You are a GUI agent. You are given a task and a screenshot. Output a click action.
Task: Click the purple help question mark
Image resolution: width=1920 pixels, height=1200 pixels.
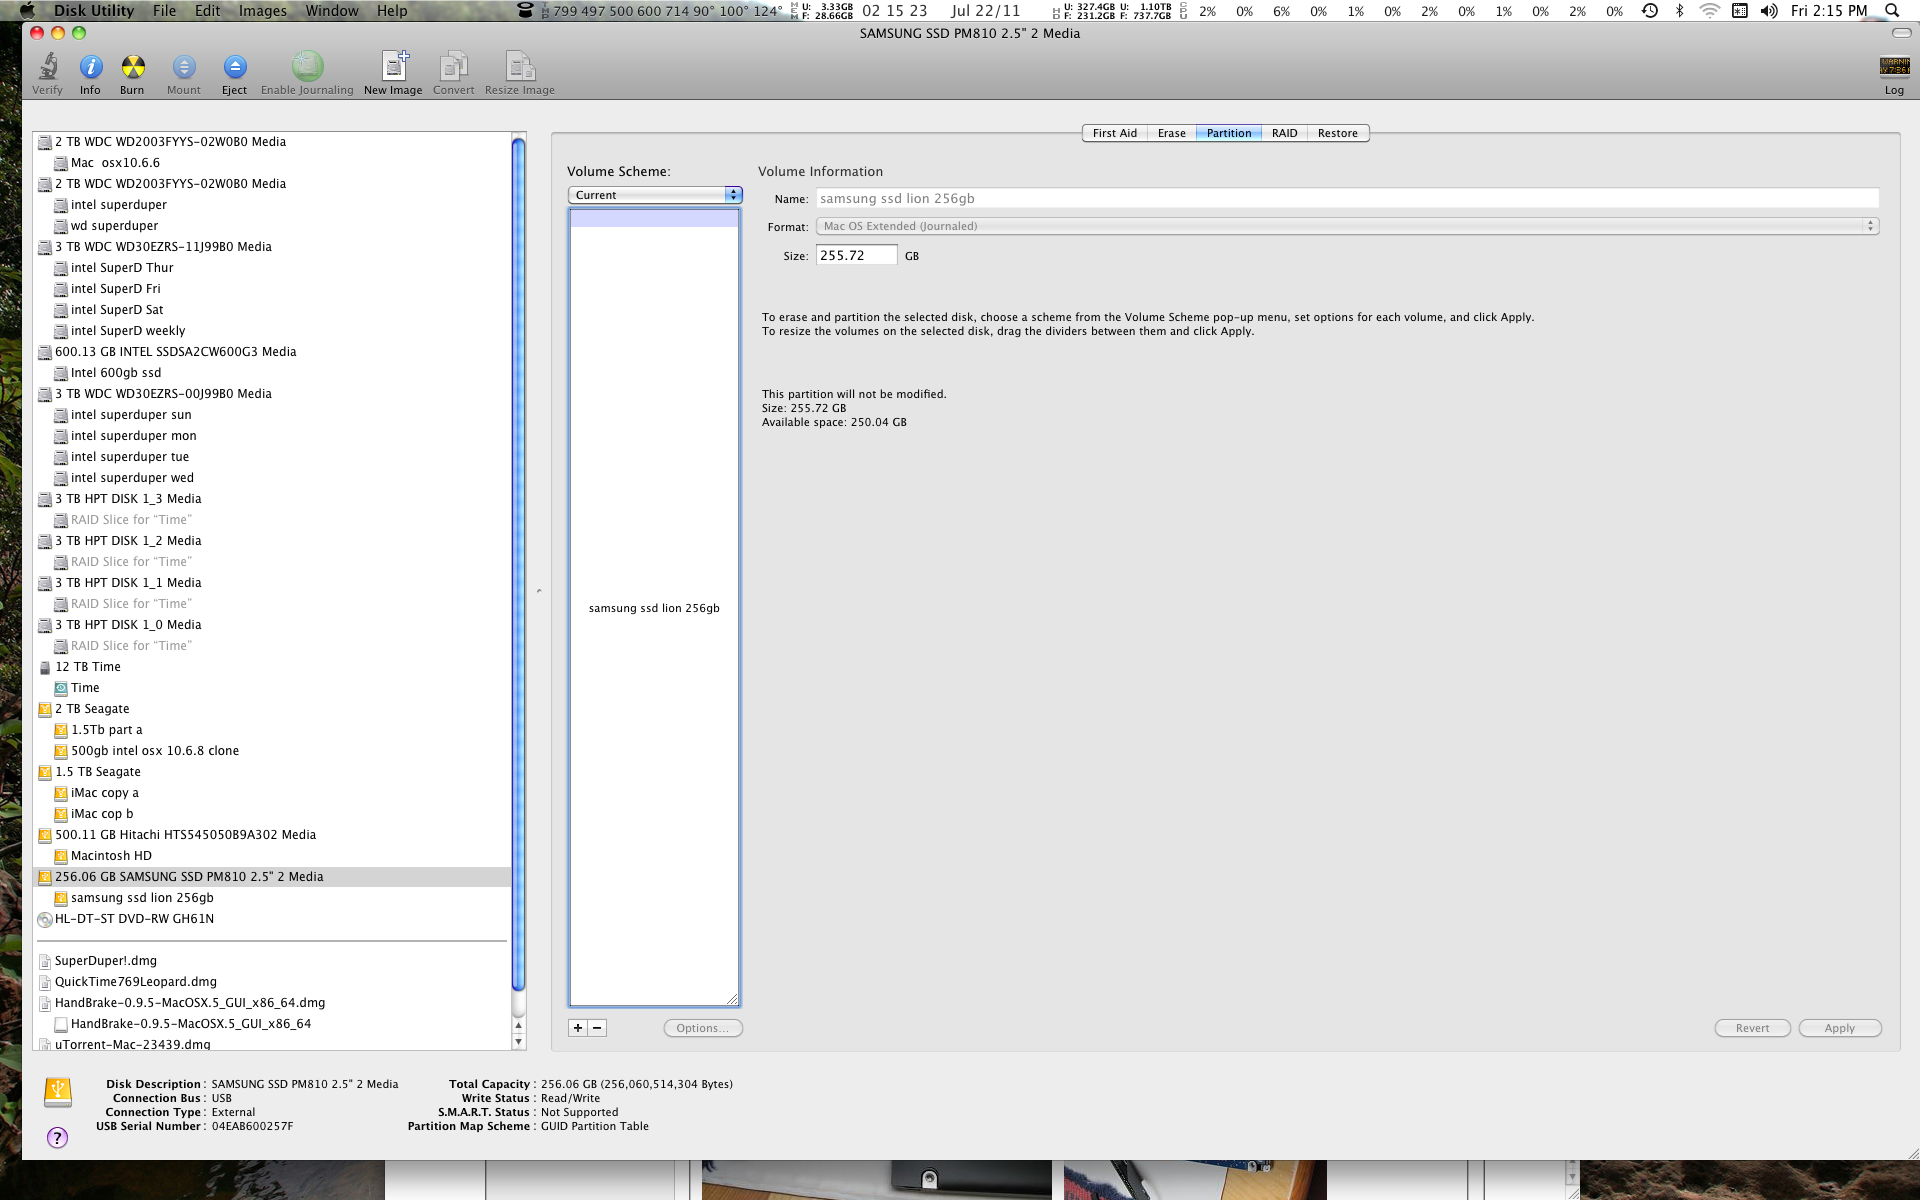(x=58, y=1137)
